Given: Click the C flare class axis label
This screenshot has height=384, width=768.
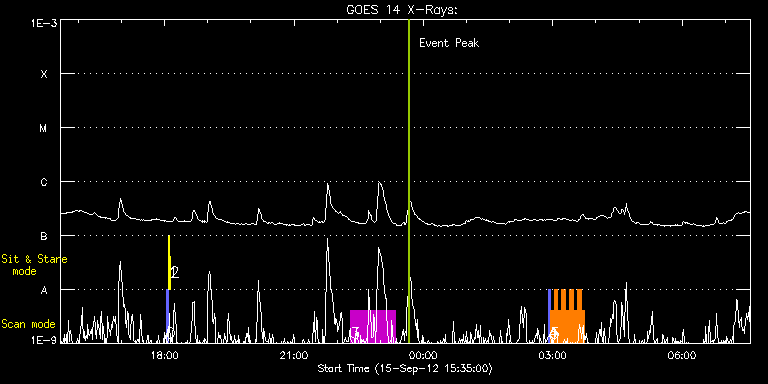Looking at the screenshot, I should point(44,182).
